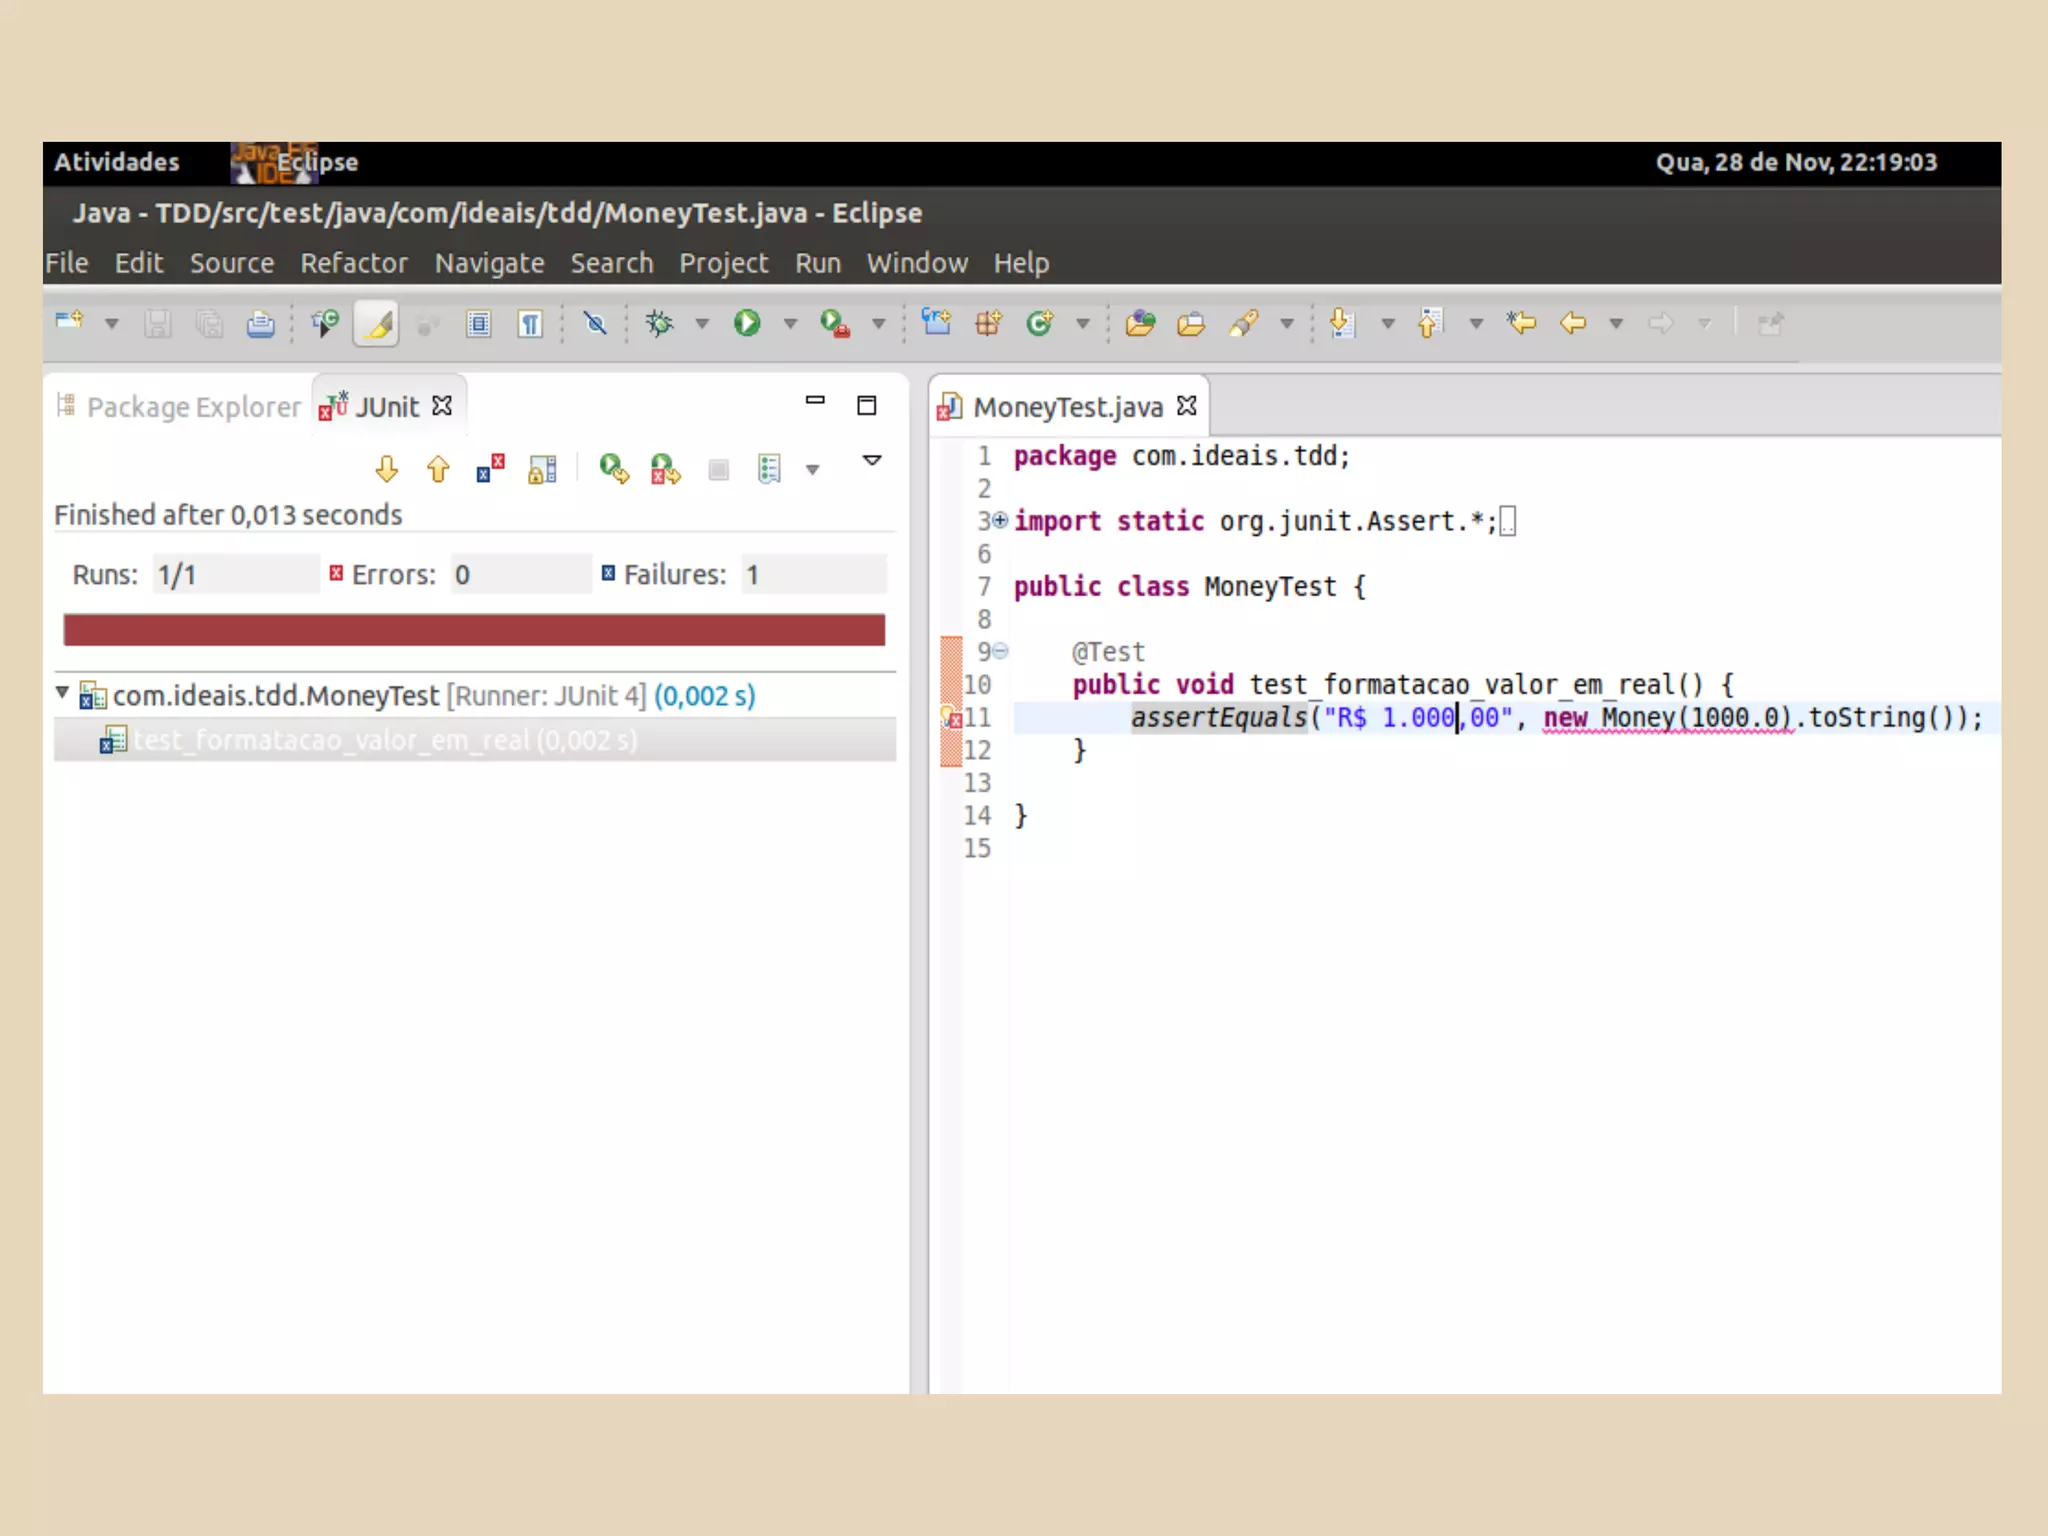Expand the folded import line 3
Screen dimensions: 2048x1536
pos(1000,520)
